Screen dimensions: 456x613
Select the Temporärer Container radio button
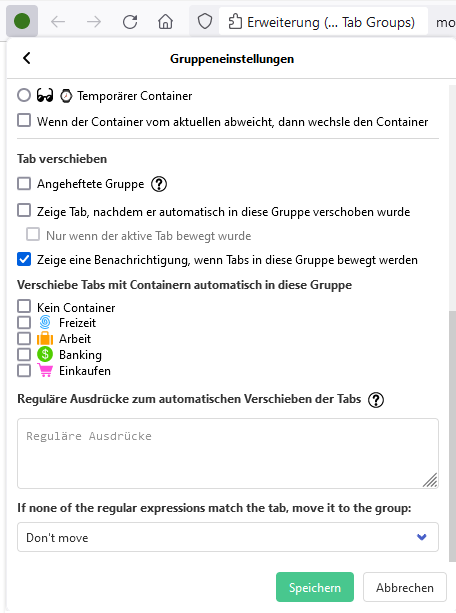[x=24, y=95]
